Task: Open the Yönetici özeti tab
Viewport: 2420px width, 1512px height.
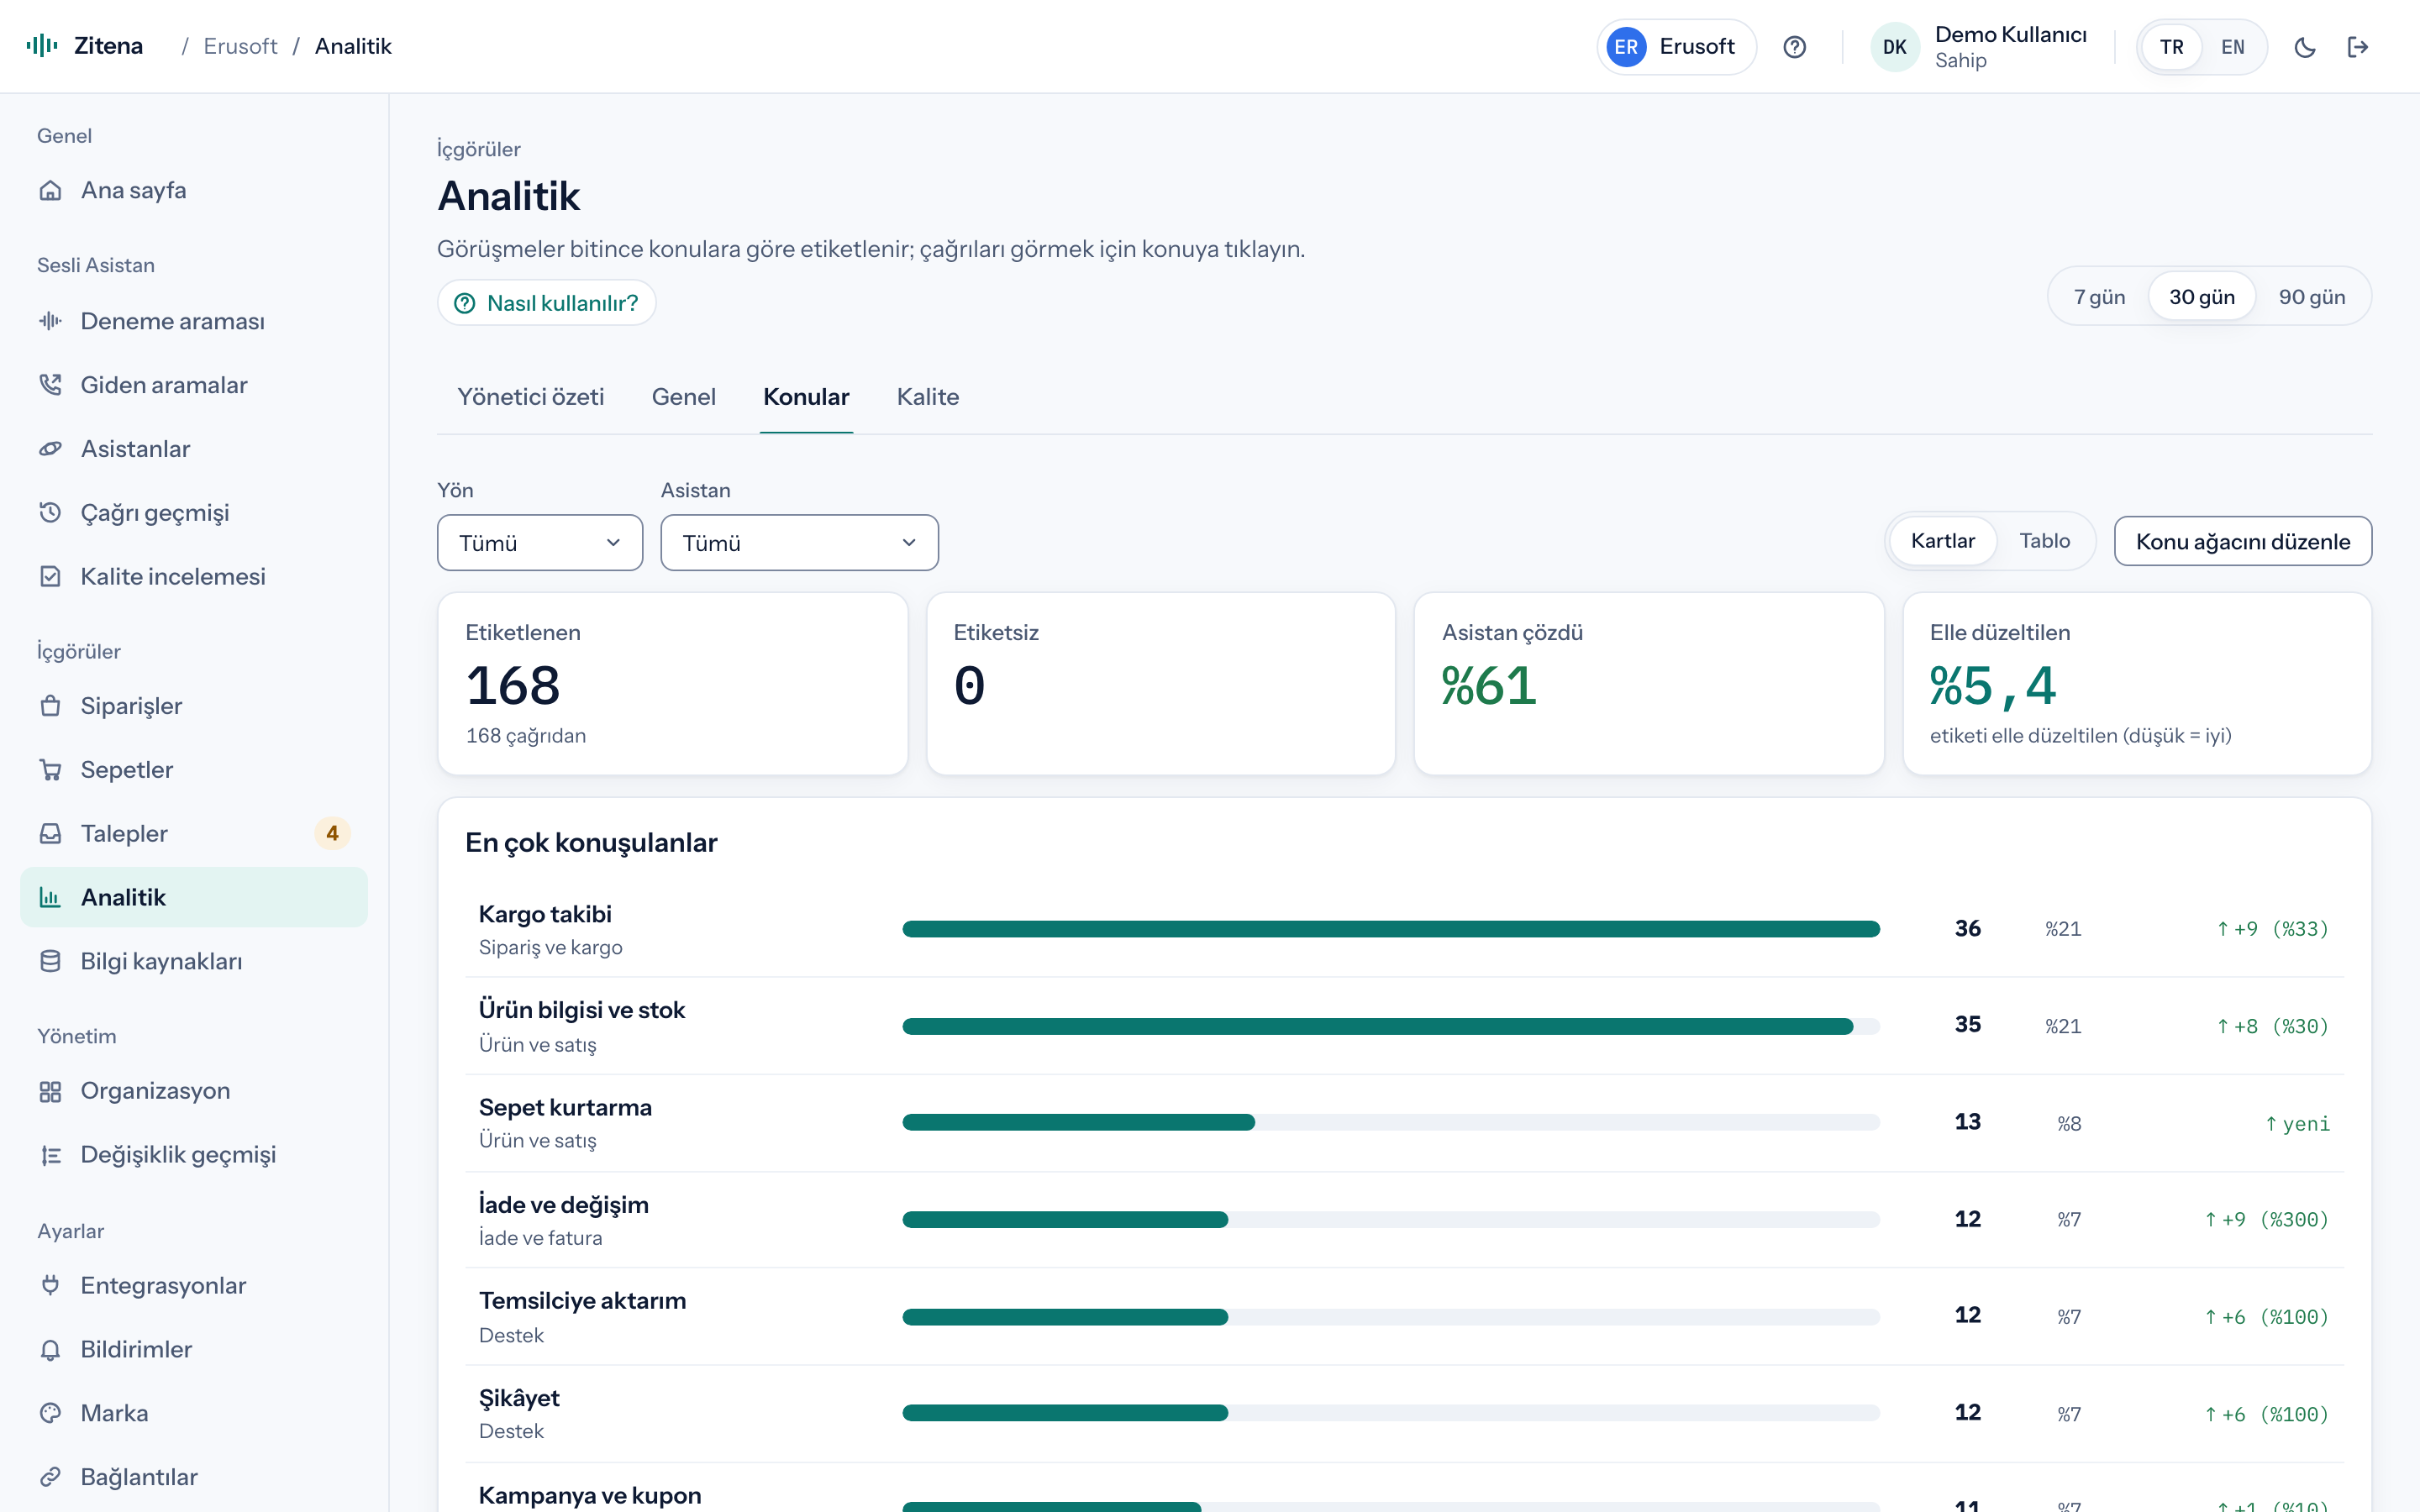Action: click(530, 397)
